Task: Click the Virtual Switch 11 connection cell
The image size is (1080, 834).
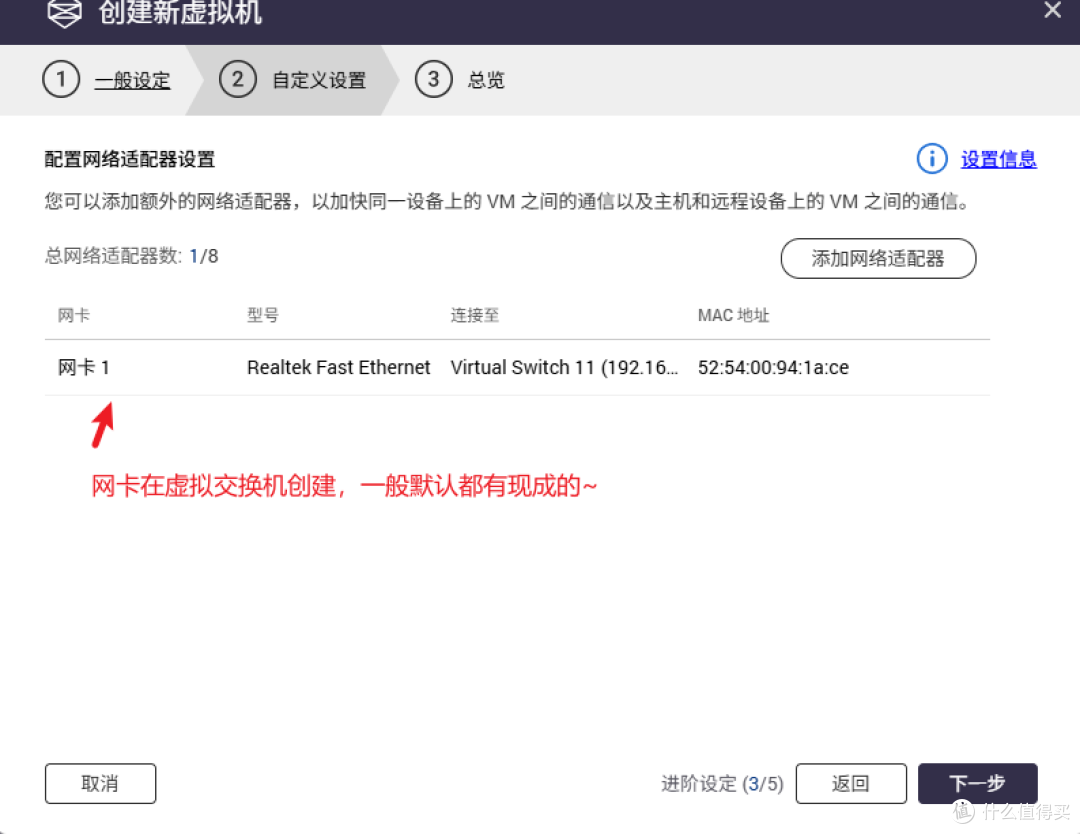Action: [x=564, y=367]
